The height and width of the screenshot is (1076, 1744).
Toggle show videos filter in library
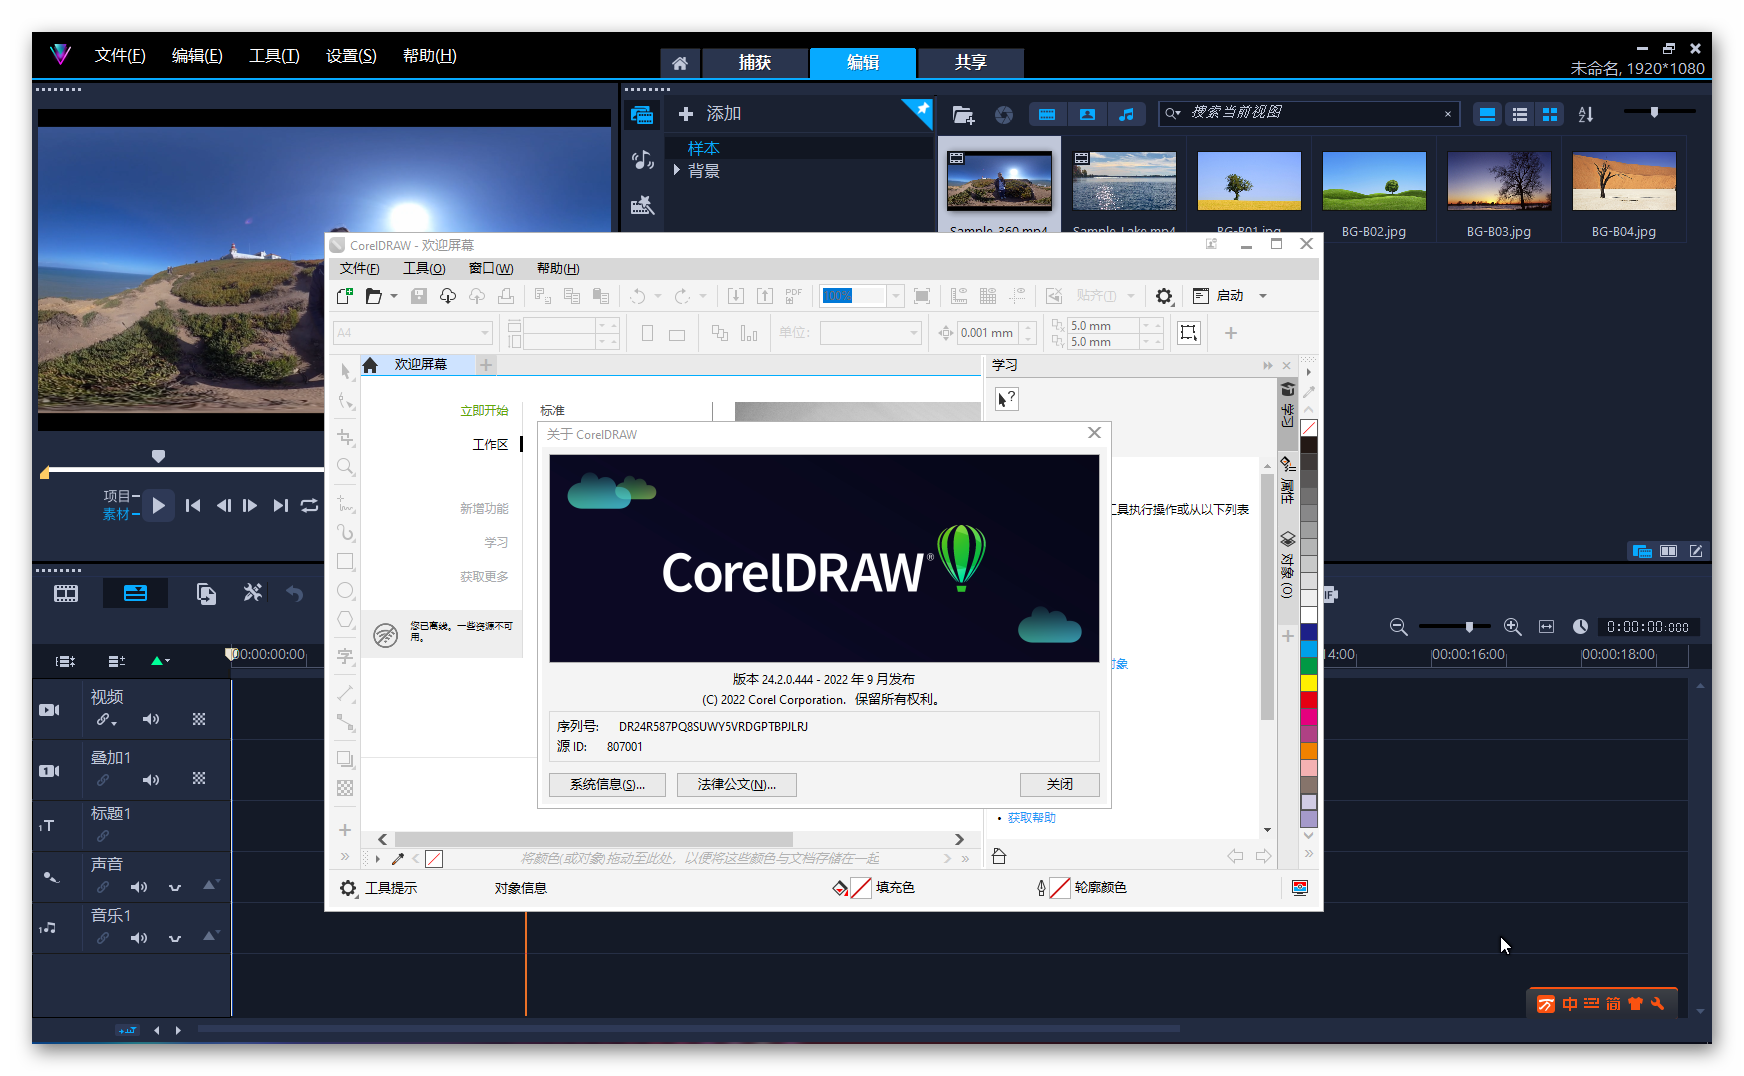pyautogui.click(x=1047, y=115)
